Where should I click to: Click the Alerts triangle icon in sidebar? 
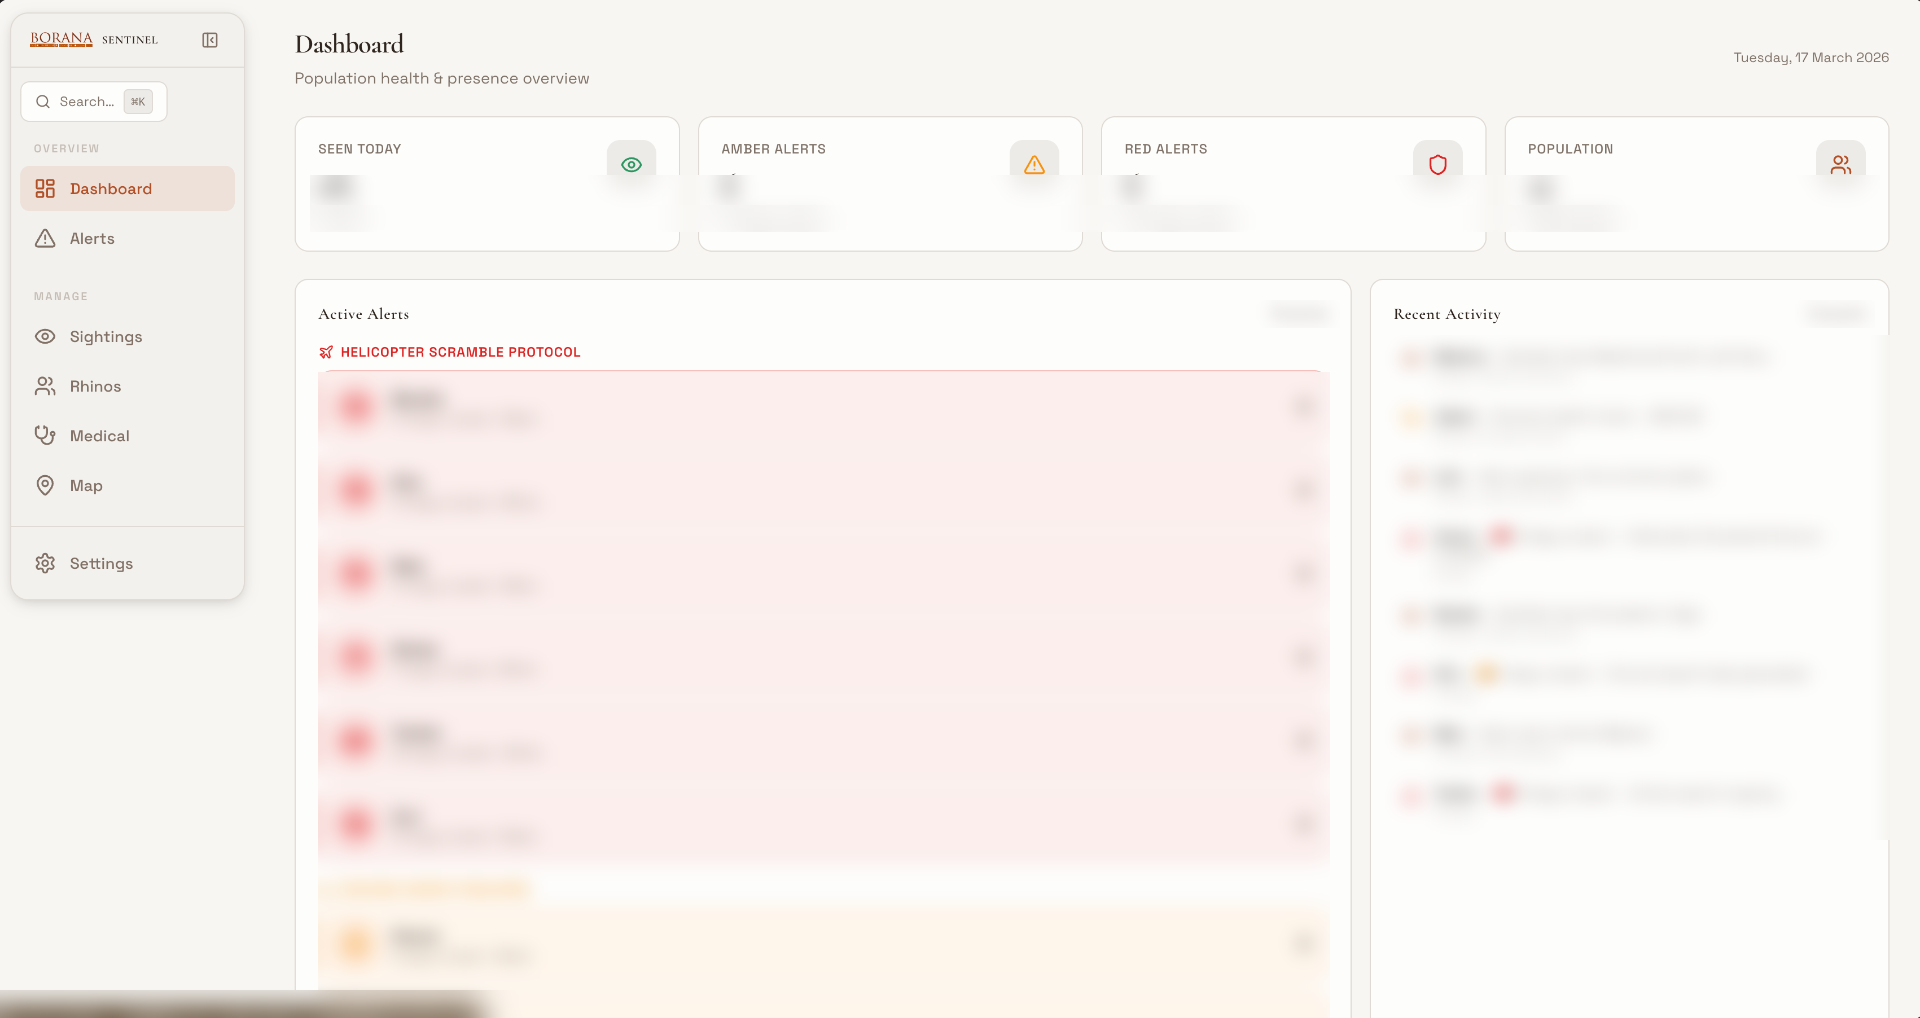45,238
